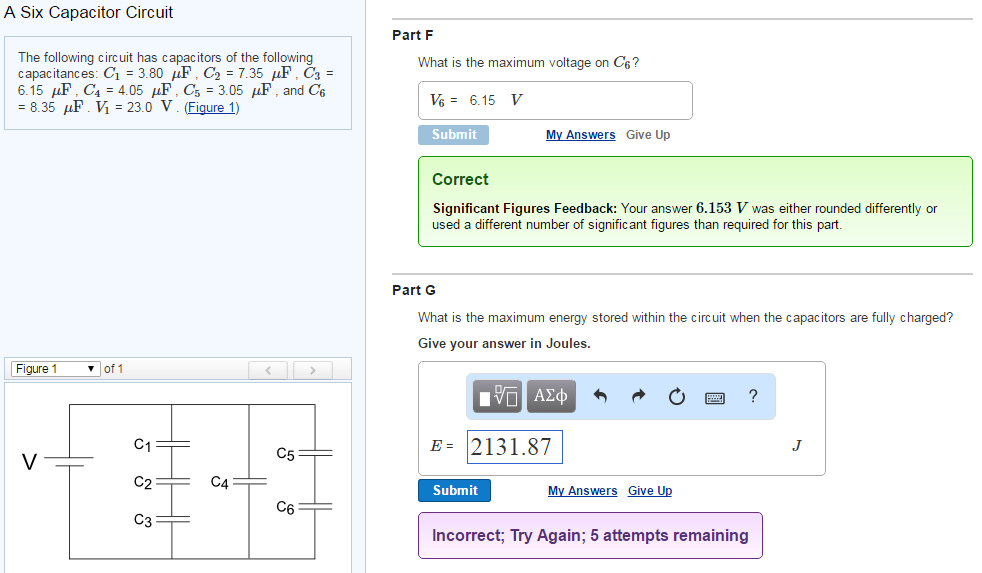This screenshot has height=573, width=982.
Task: Go to the previous figure arrow
Action: pyautogui.click(x=269, y=370)
